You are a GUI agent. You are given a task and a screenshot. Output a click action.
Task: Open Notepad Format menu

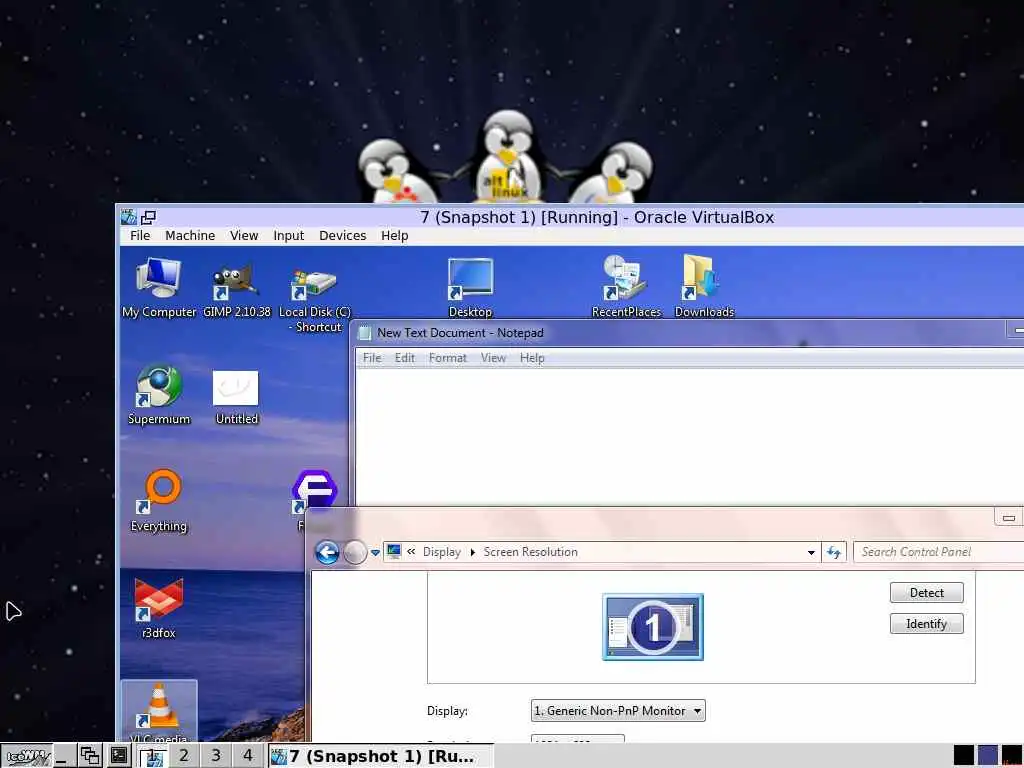[x=447, y=358]
